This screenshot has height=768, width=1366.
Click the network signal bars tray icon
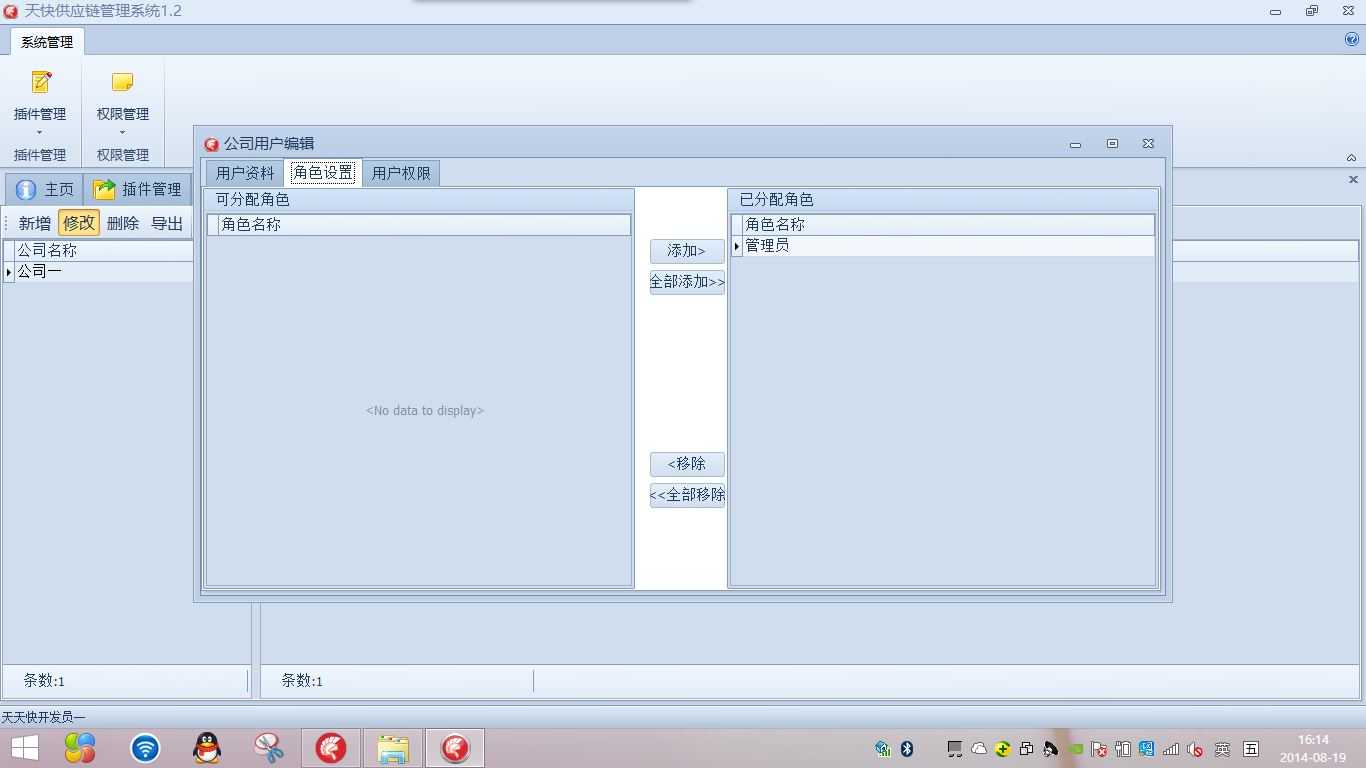[1171, 749]
